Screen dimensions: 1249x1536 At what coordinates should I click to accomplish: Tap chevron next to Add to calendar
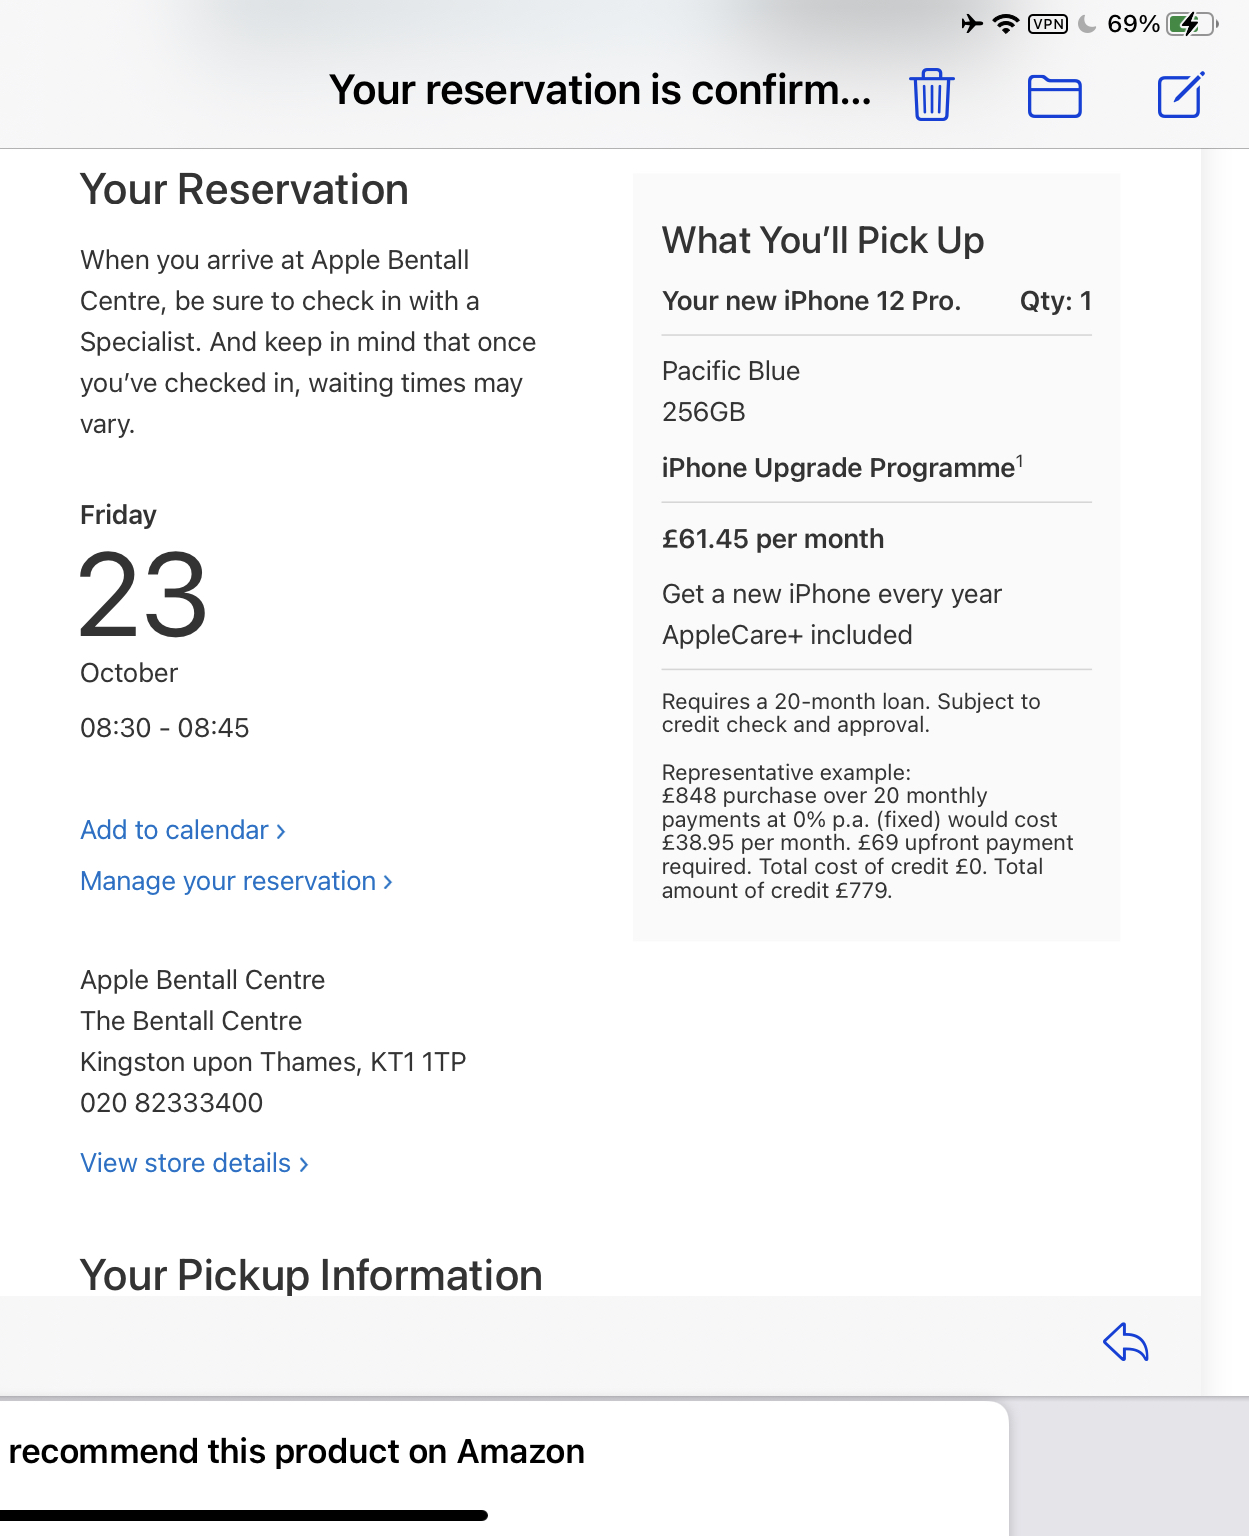pos(281,831)
